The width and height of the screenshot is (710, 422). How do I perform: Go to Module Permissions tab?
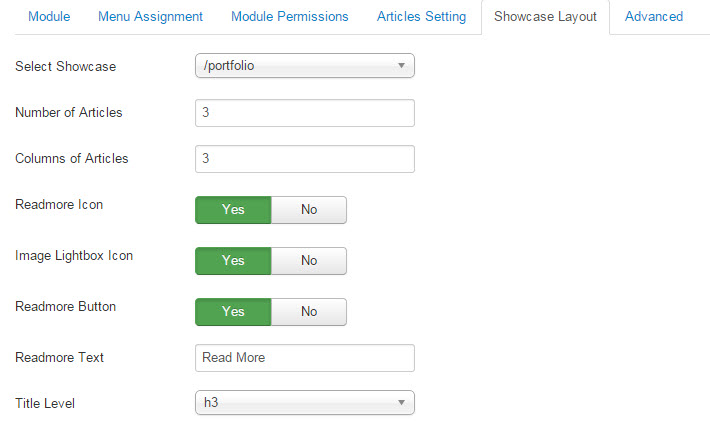(289, 17)
